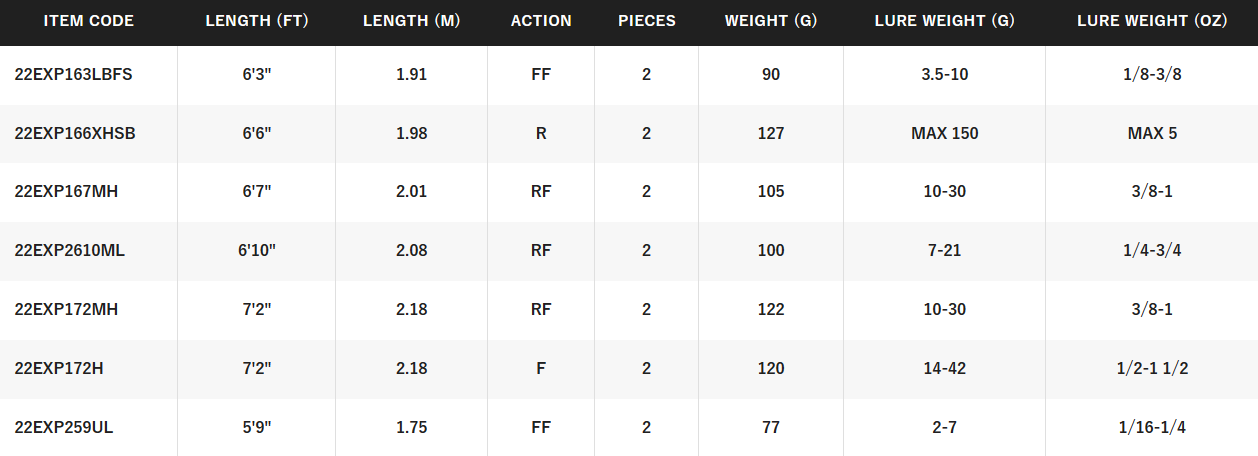Click item code 22EXP166XHSB

(75, 133)
